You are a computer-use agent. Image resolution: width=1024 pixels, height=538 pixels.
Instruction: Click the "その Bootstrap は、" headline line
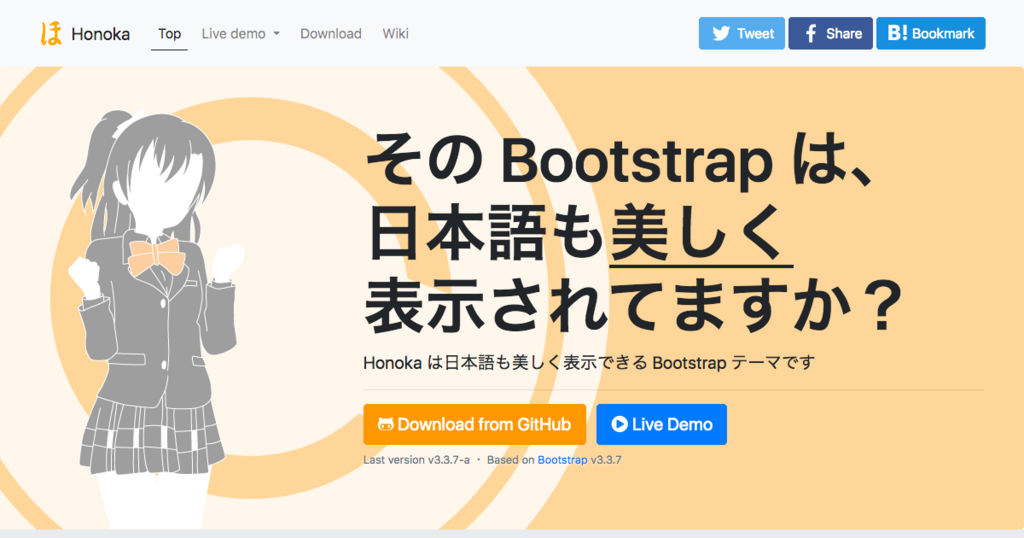(x=619, y=159)
